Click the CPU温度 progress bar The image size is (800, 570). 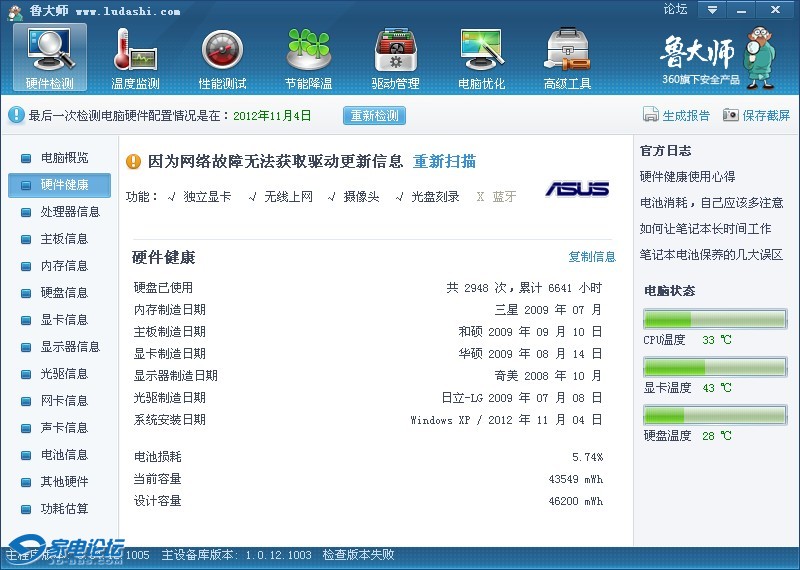[714, 319]
